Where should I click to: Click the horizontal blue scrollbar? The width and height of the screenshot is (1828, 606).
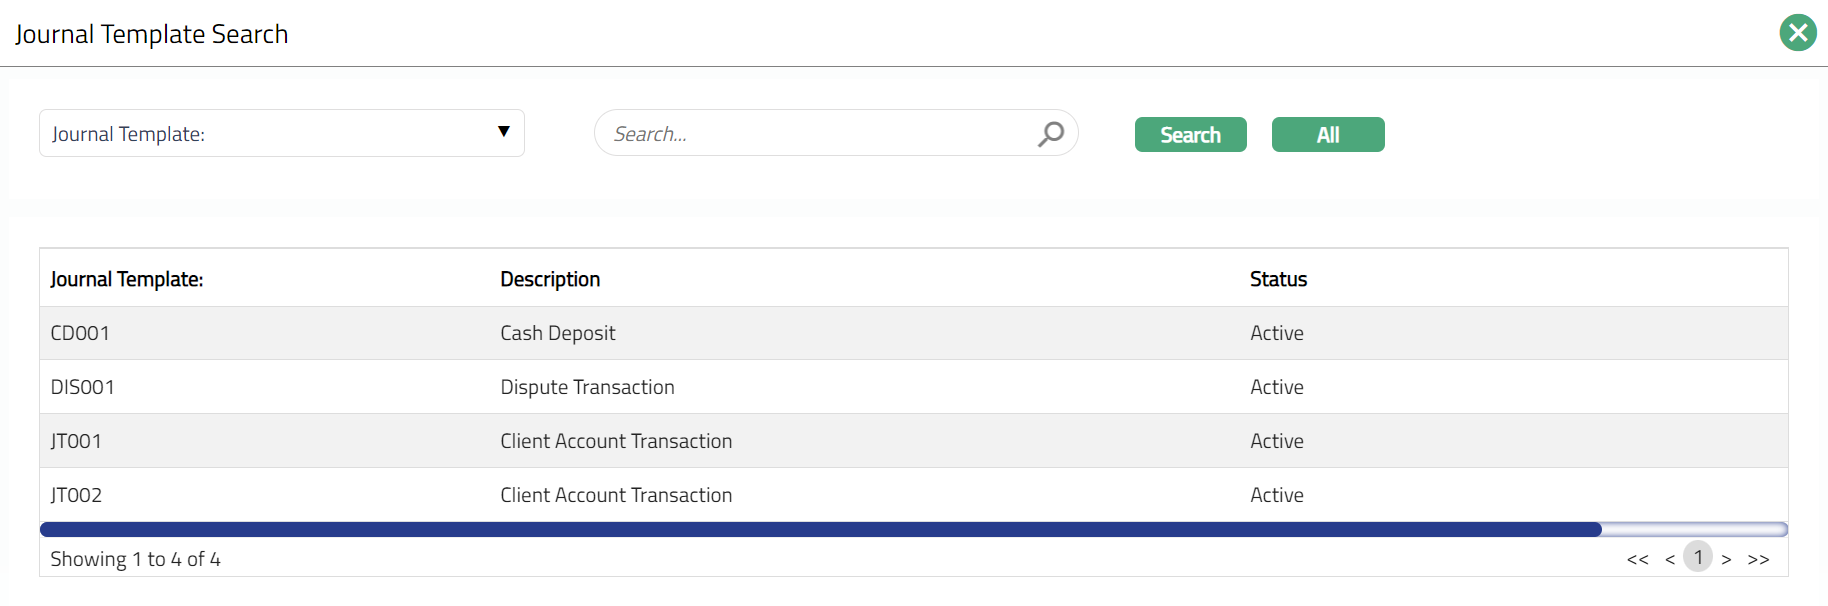click(x=820, y=529)
